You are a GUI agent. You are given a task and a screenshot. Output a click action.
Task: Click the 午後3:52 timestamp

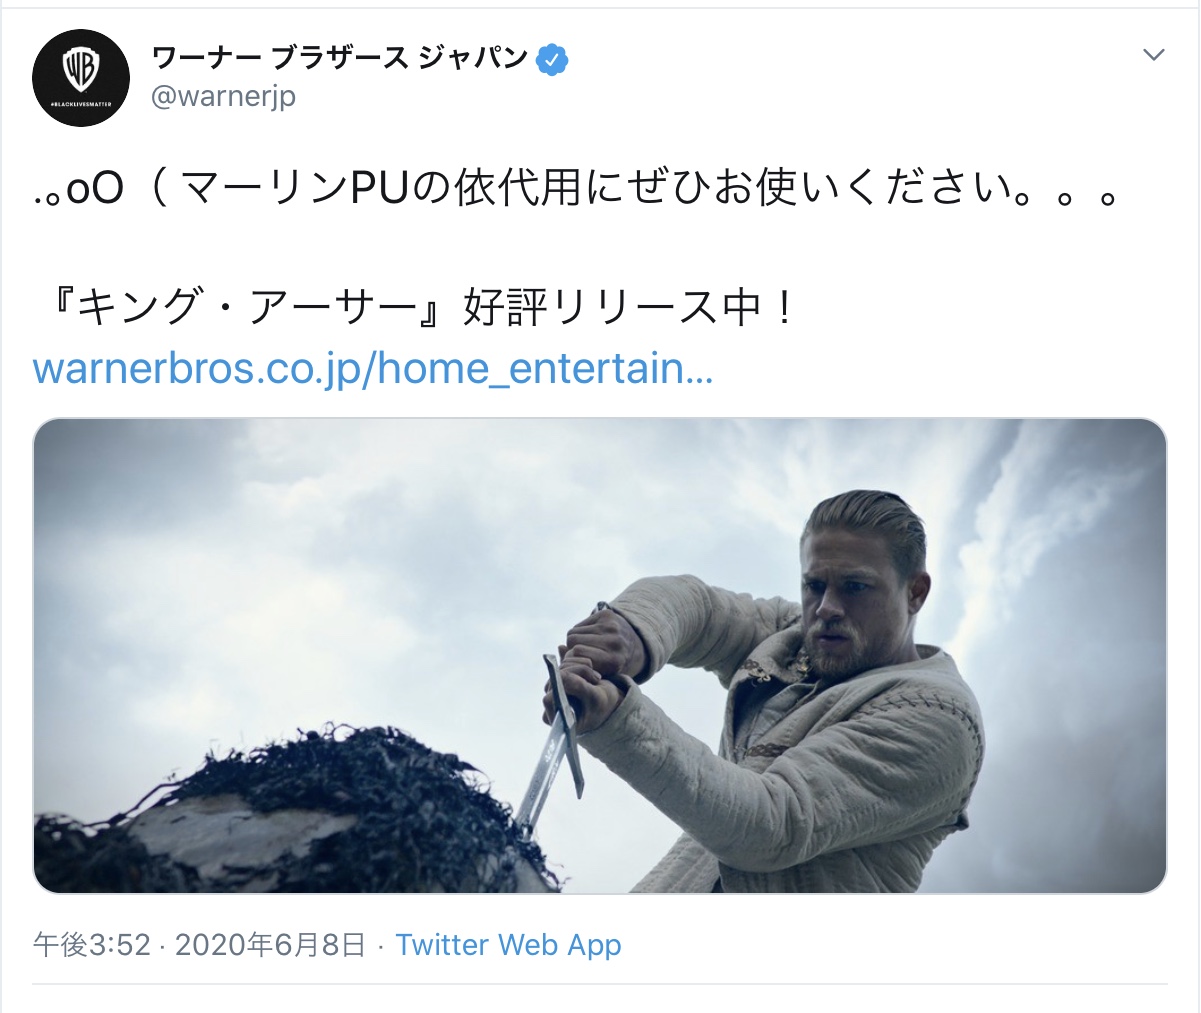point(92,945)
